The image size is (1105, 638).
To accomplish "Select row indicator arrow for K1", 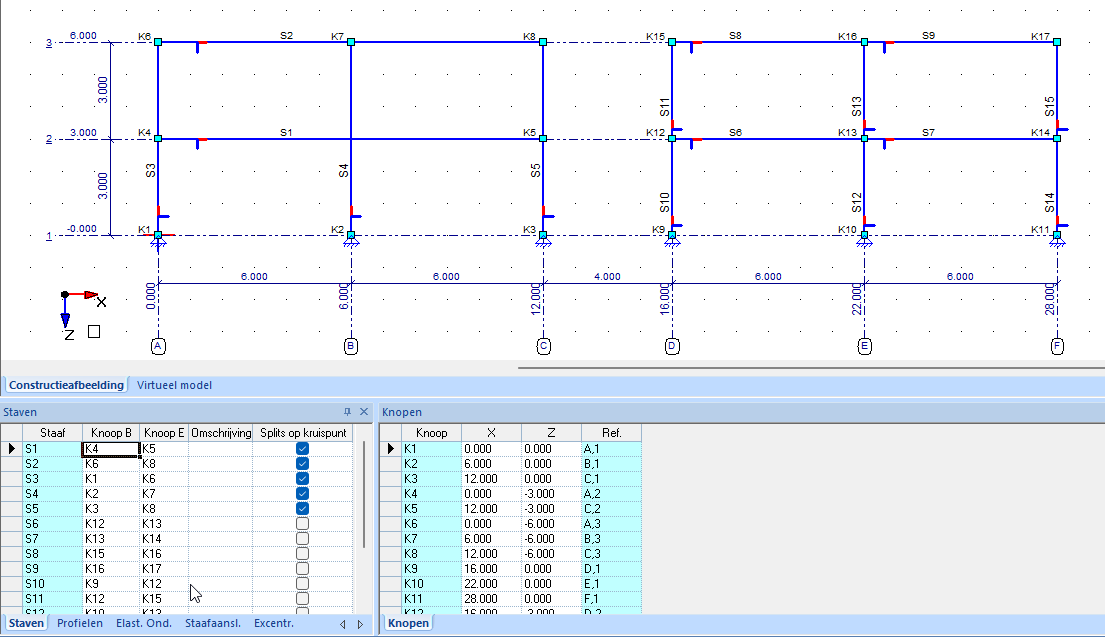I will [390, 448].
